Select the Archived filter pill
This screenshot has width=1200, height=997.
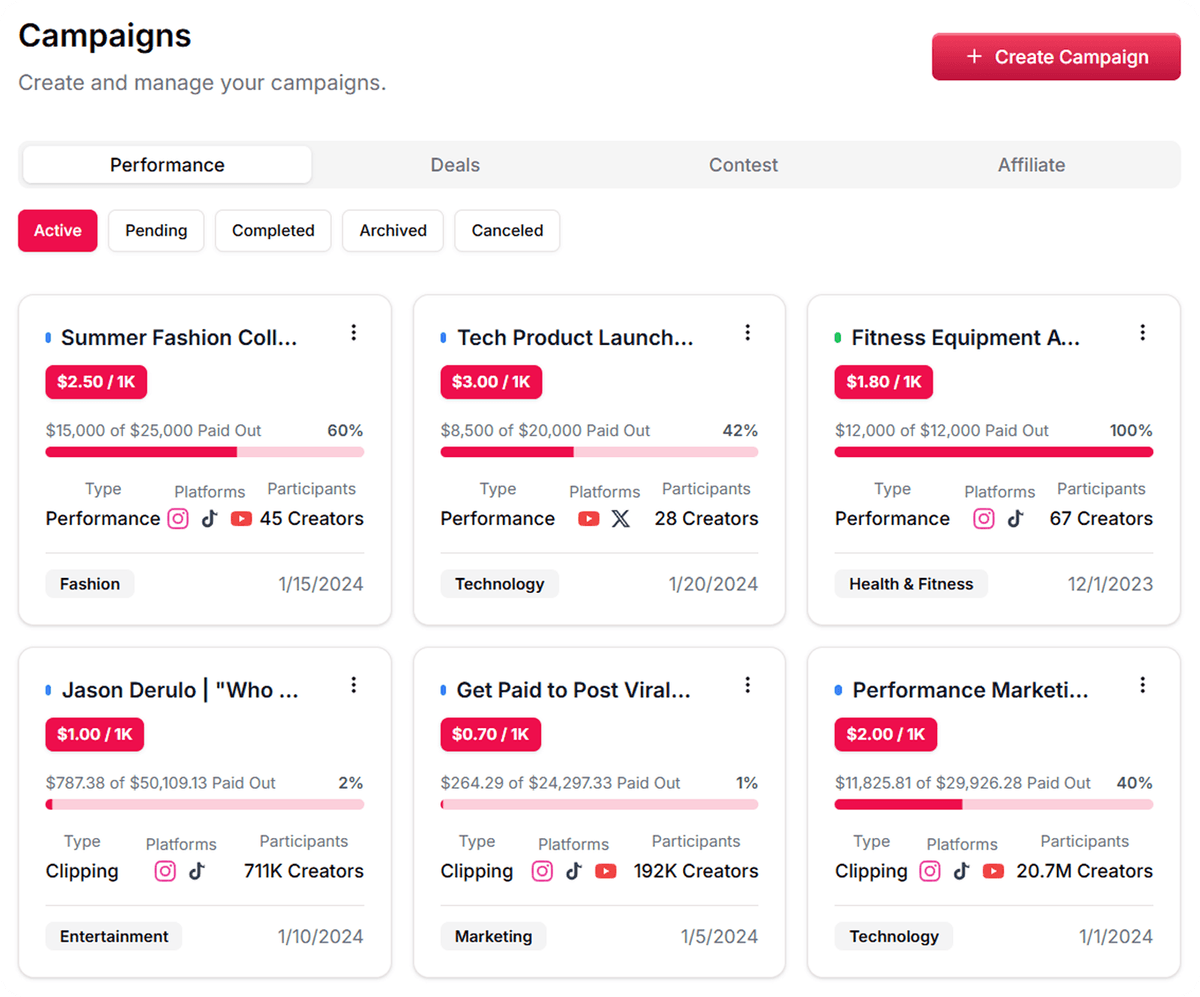(x=392, y=230)
